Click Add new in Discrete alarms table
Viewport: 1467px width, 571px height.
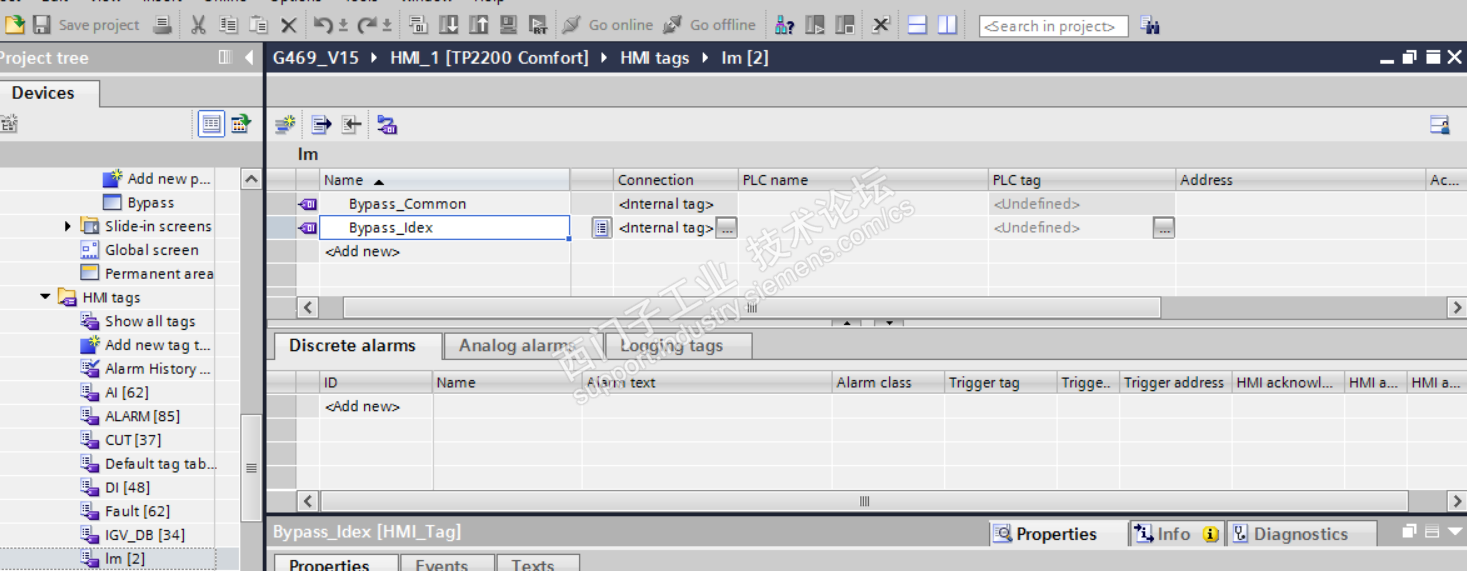coord(362,407)
